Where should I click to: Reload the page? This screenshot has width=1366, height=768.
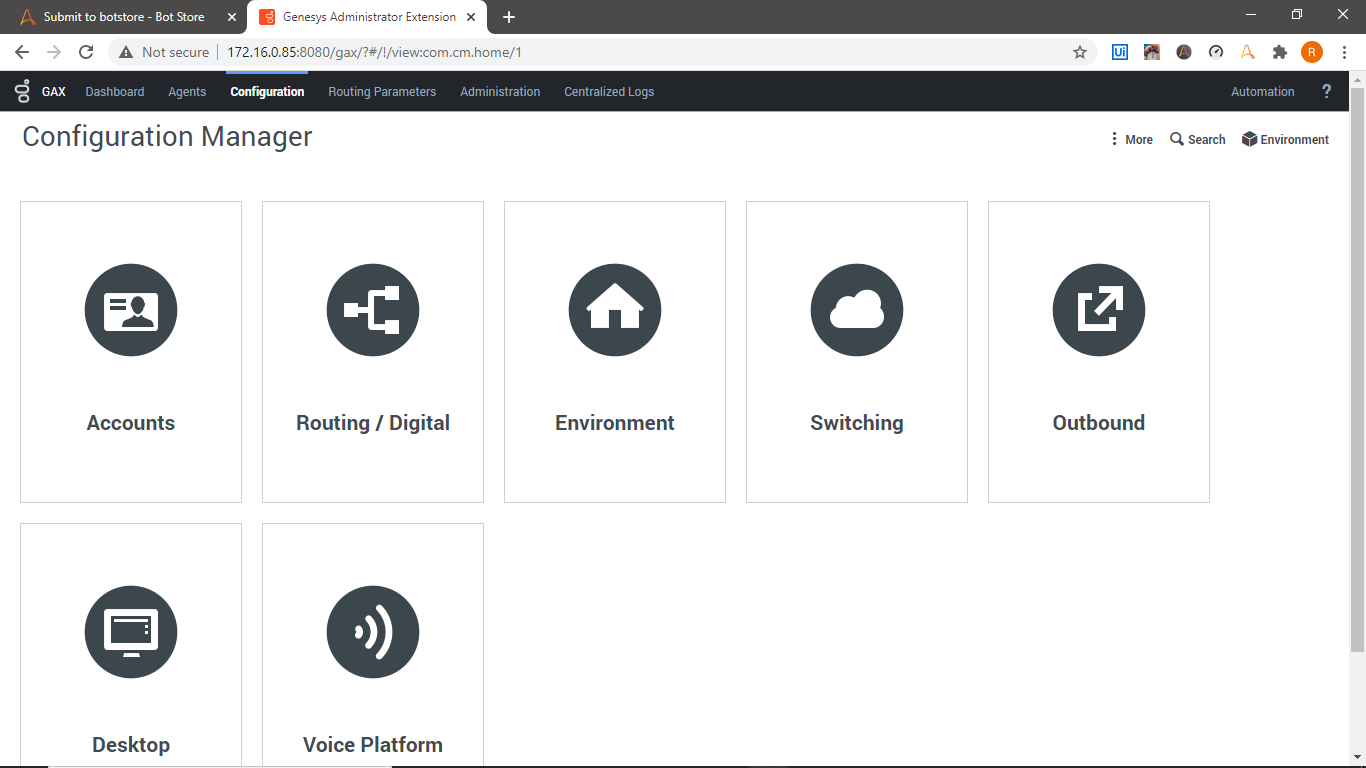(x=86, y=52)
